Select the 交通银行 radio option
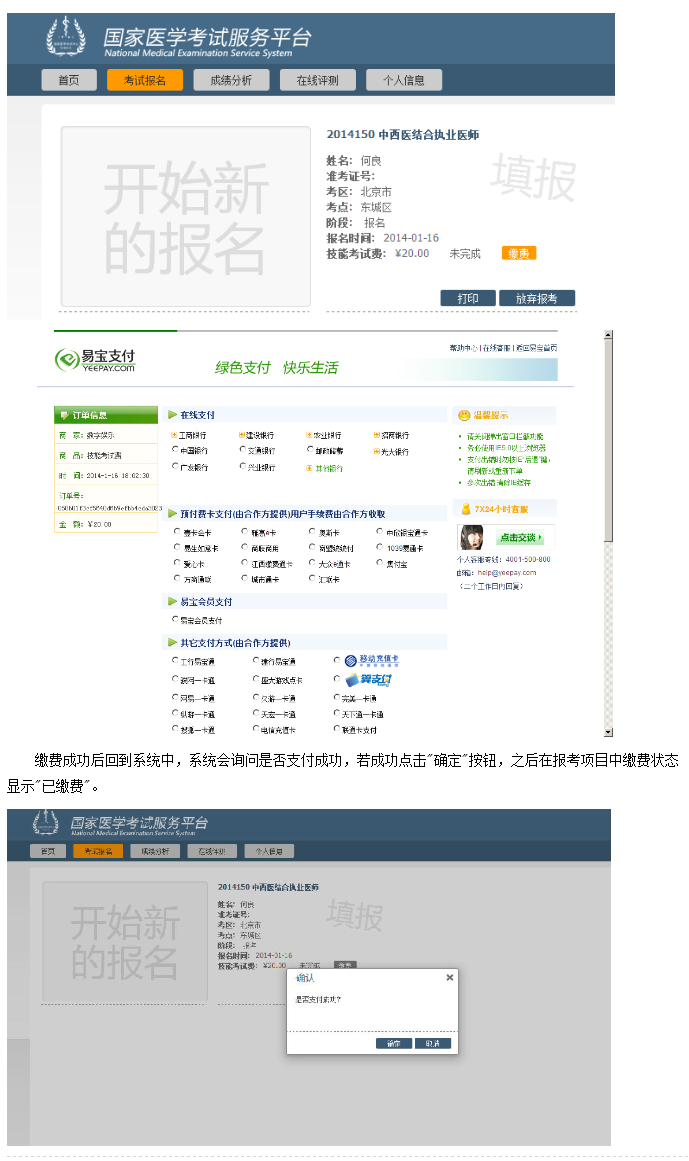The height and width of the screenshot is (1161, 689). pyautogui.click(x=243, y=449)
